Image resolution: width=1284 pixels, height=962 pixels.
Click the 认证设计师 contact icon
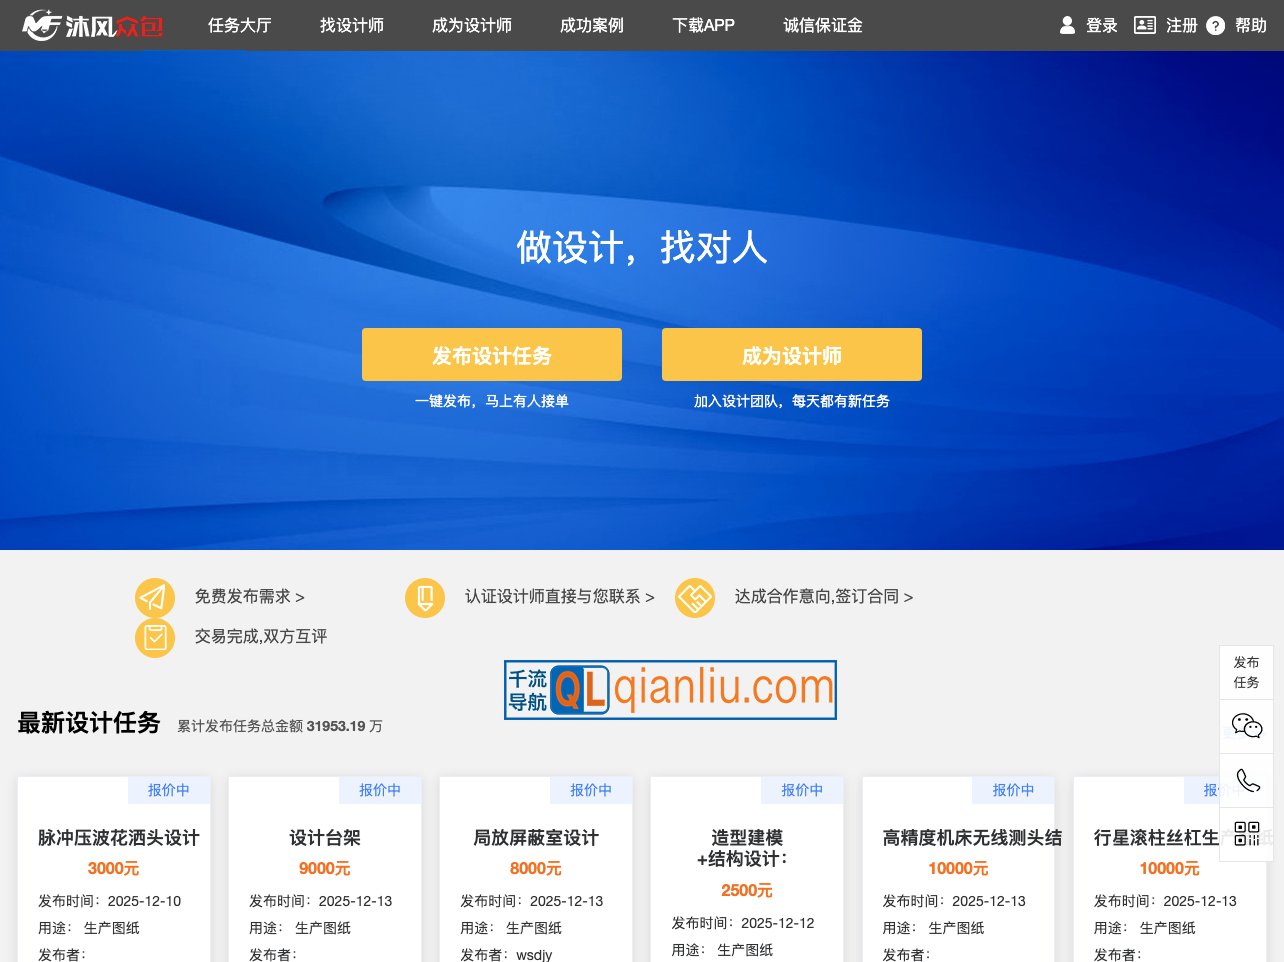click(424, 597)
